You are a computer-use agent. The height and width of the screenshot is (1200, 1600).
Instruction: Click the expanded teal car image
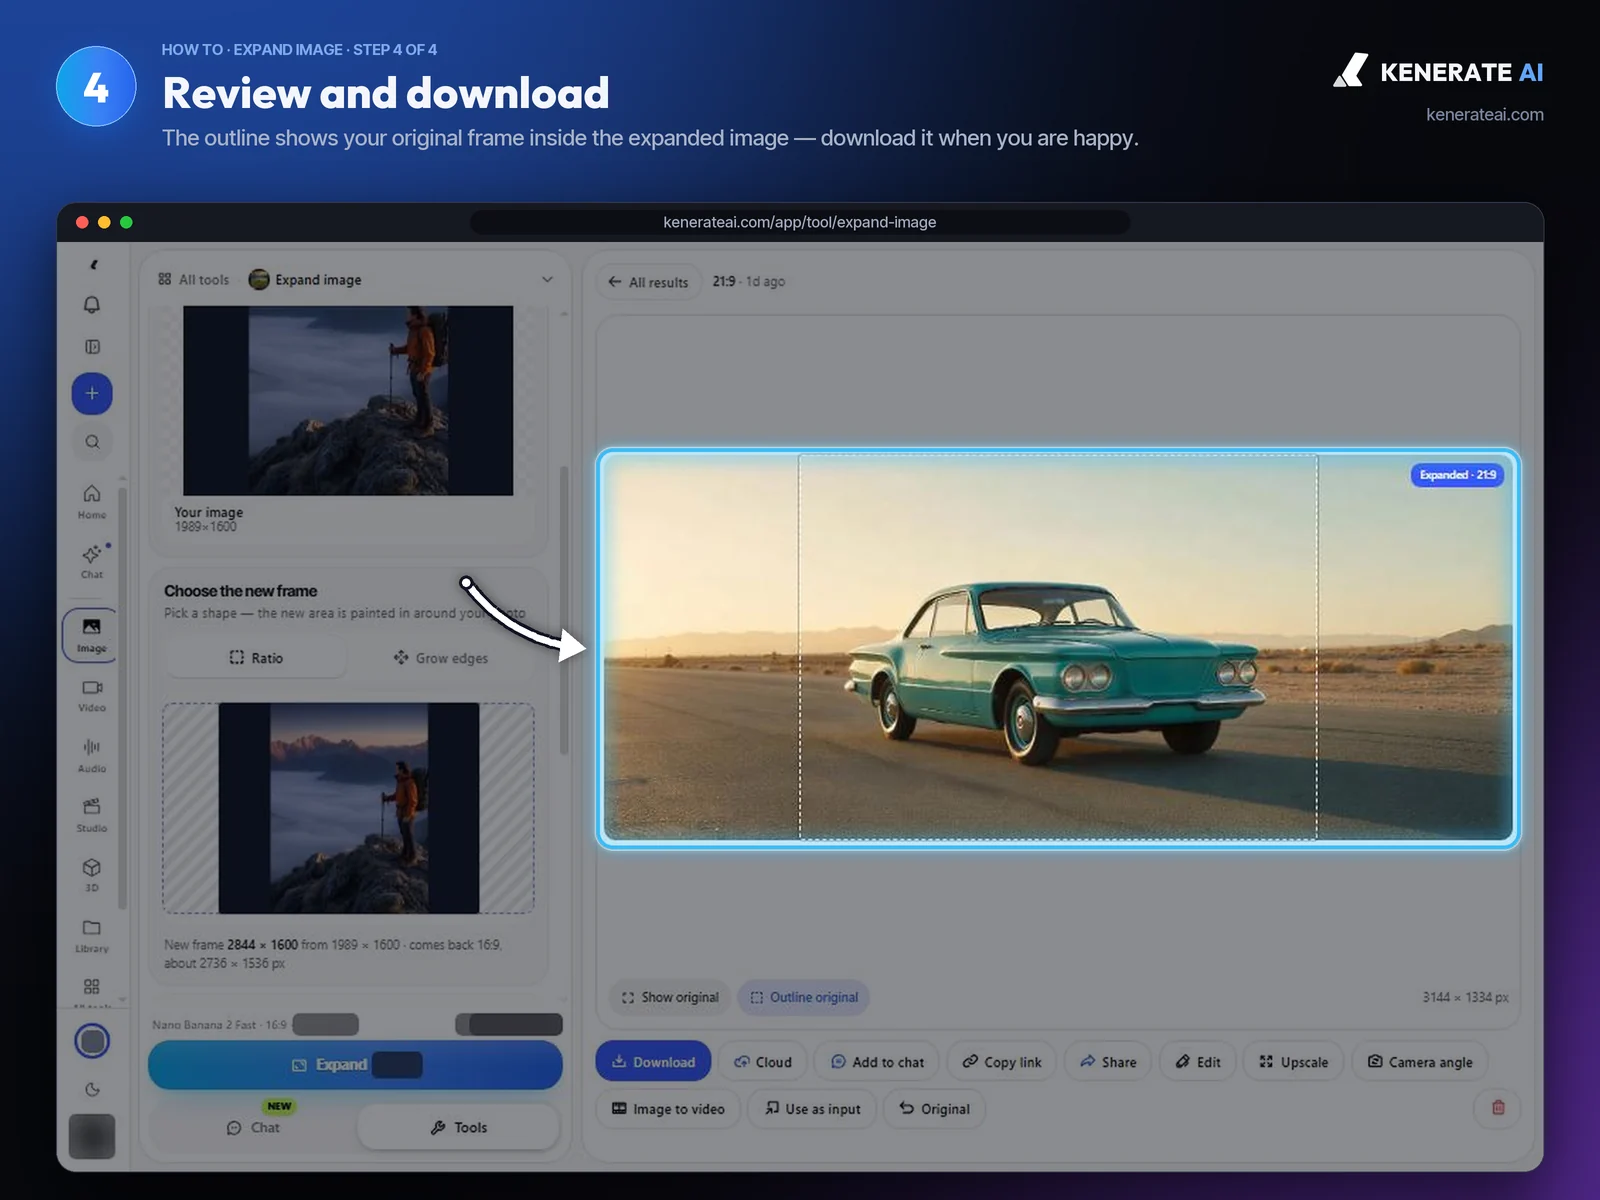[x=1058, y=648]
